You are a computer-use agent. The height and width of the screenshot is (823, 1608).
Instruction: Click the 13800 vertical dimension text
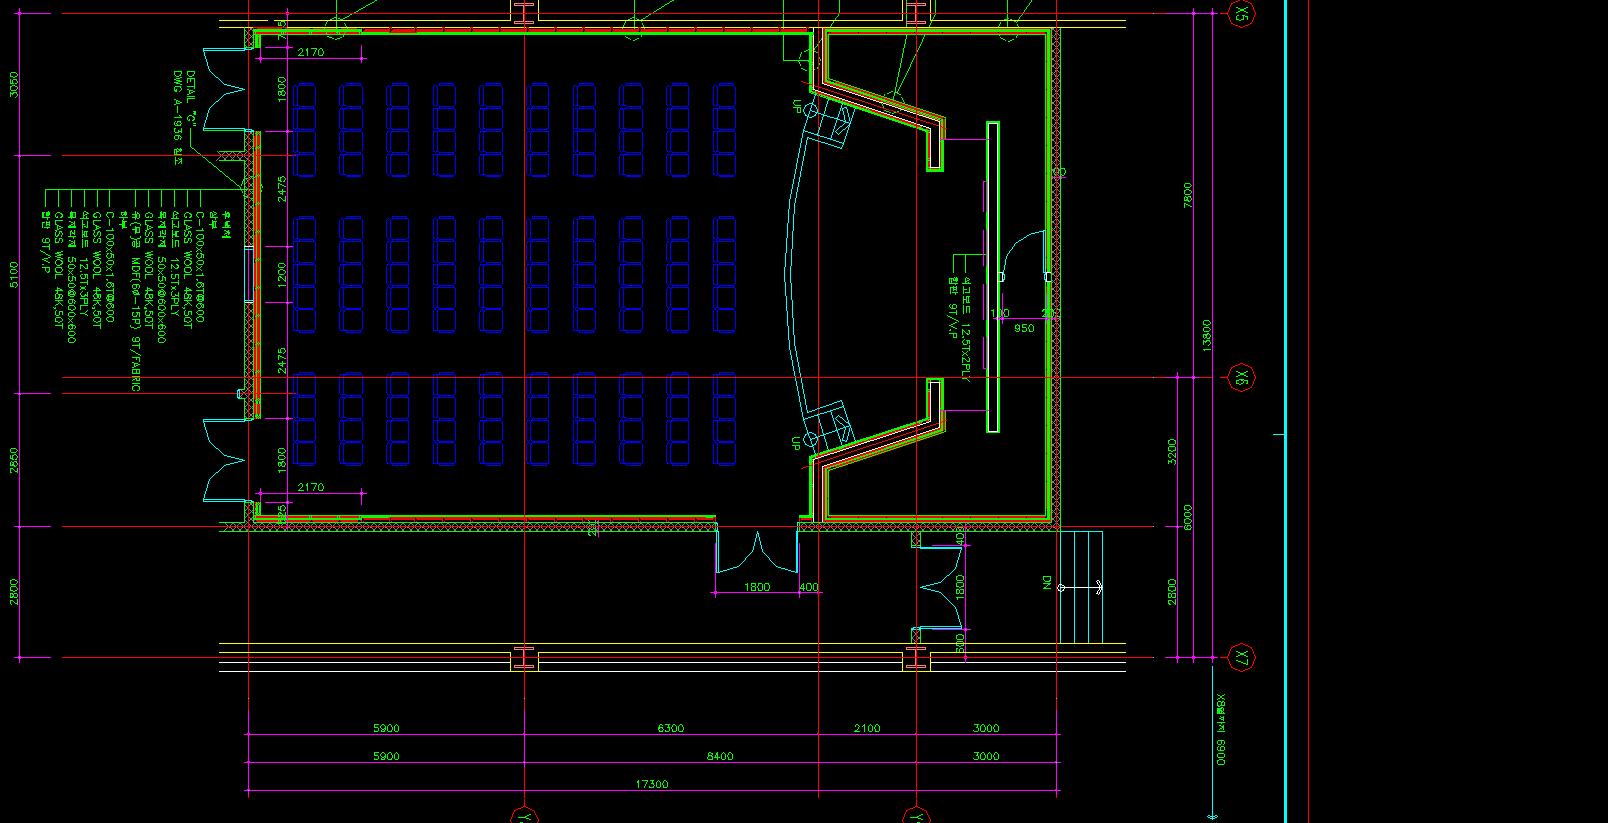[1207, 335]
